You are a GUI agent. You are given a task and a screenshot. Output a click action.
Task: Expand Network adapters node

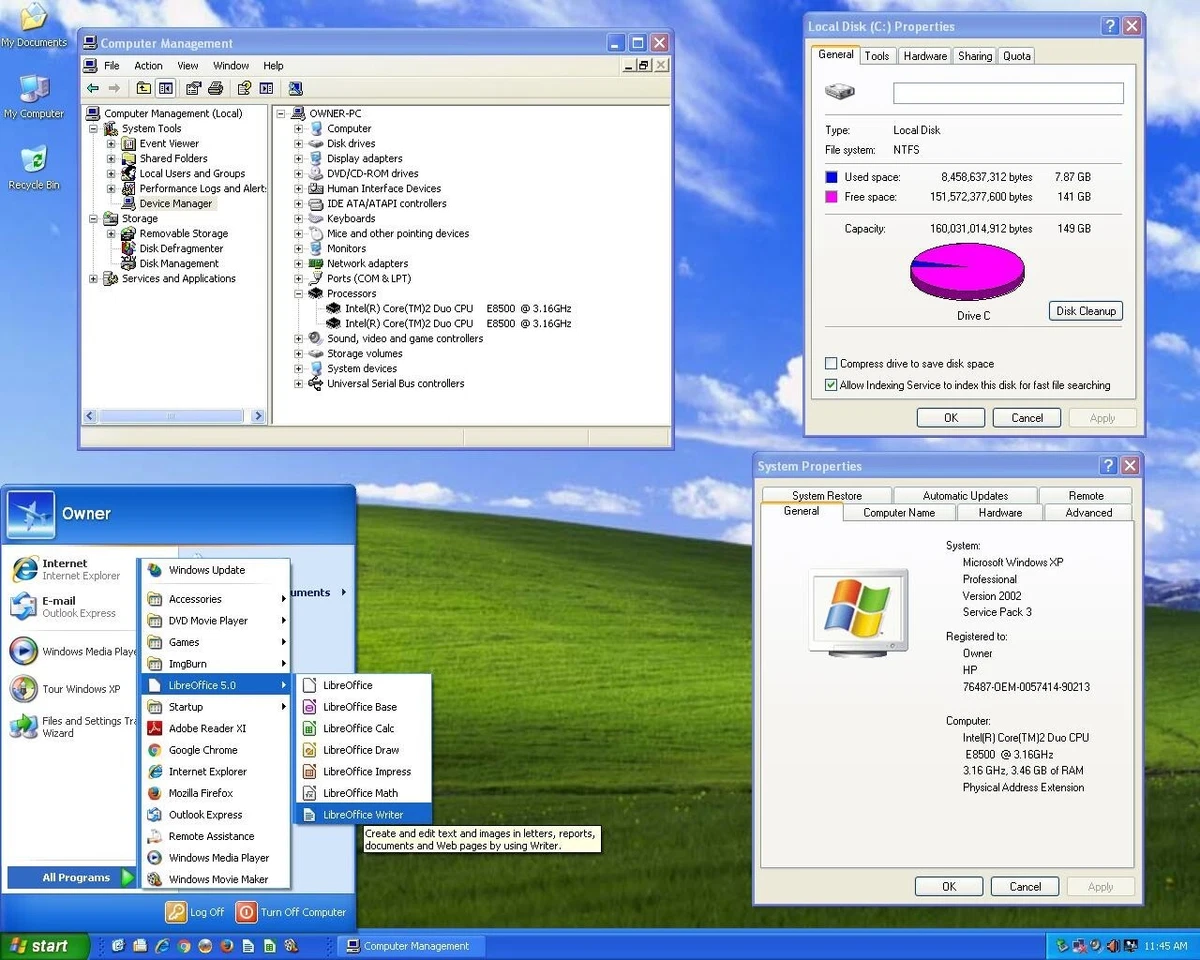298,264
